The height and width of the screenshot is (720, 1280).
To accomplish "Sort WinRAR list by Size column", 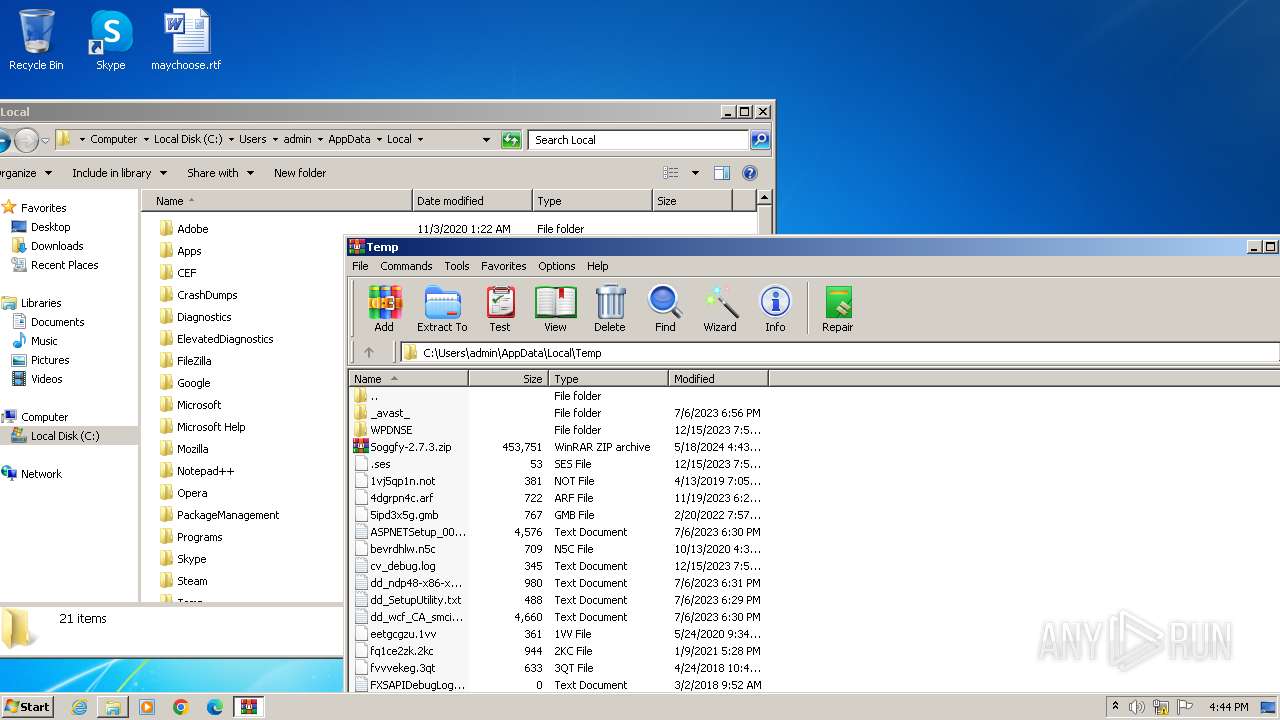I will 508,379.
